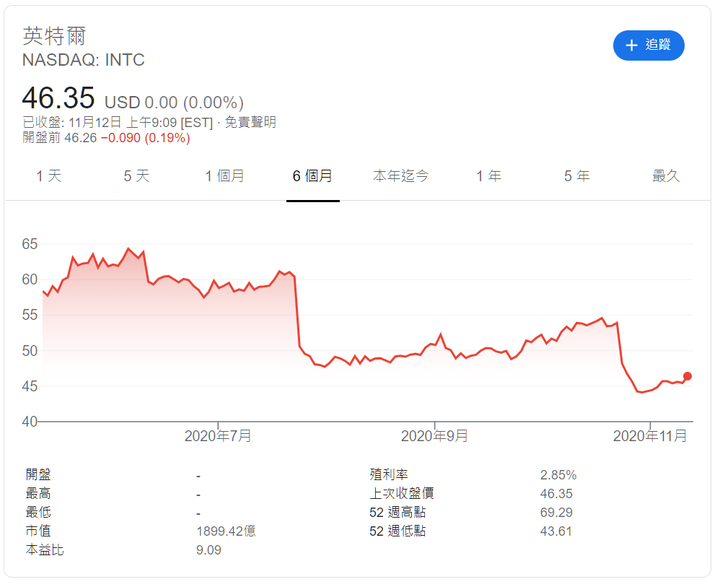Click the 本益比 value 9.09
This screenshot has height=587, width=720.
click(x=208, y=550)
